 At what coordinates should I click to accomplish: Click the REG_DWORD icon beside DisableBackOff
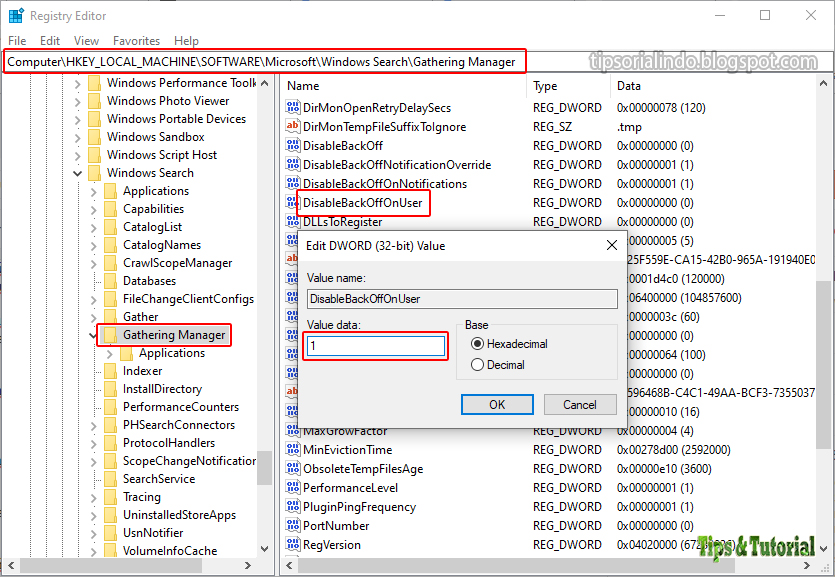pyautogui.click(x=294, y=145)
